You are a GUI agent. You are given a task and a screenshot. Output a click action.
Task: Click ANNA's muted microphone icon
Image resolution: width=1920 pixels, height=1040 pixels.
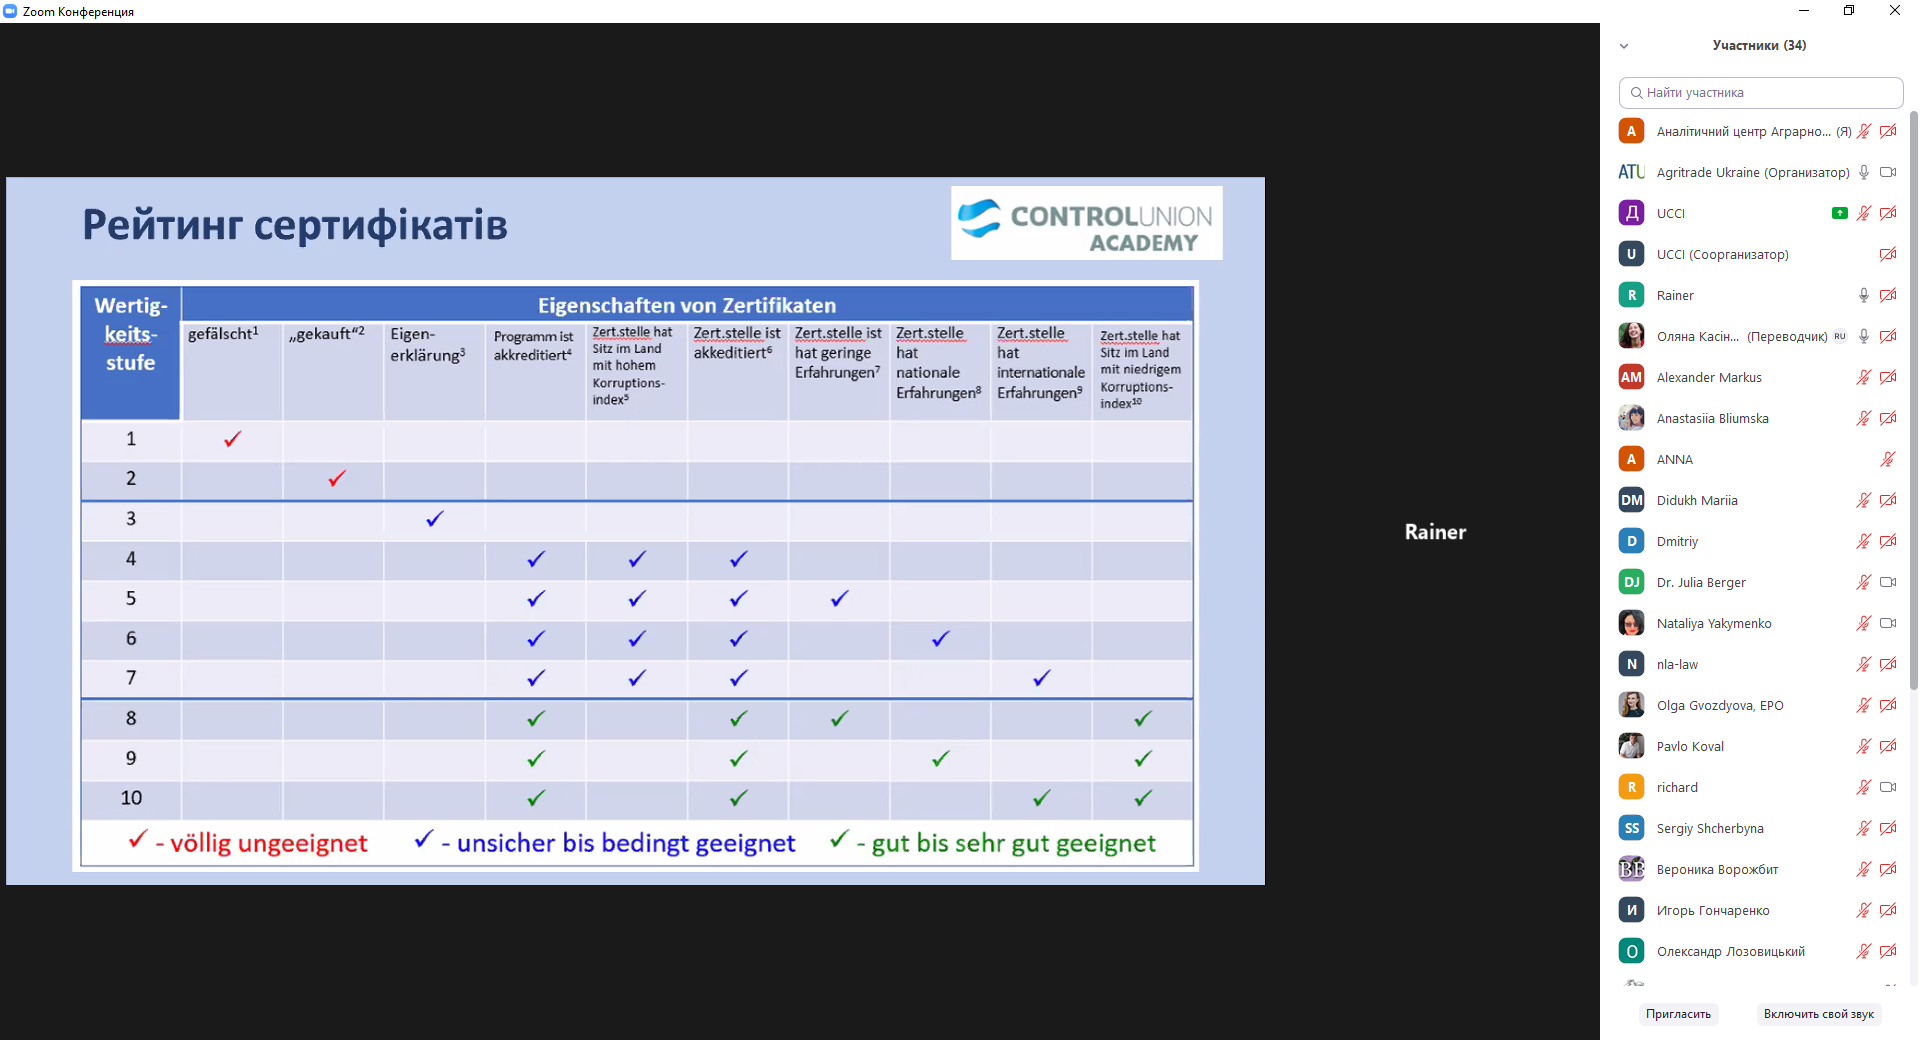point(1888,459)
